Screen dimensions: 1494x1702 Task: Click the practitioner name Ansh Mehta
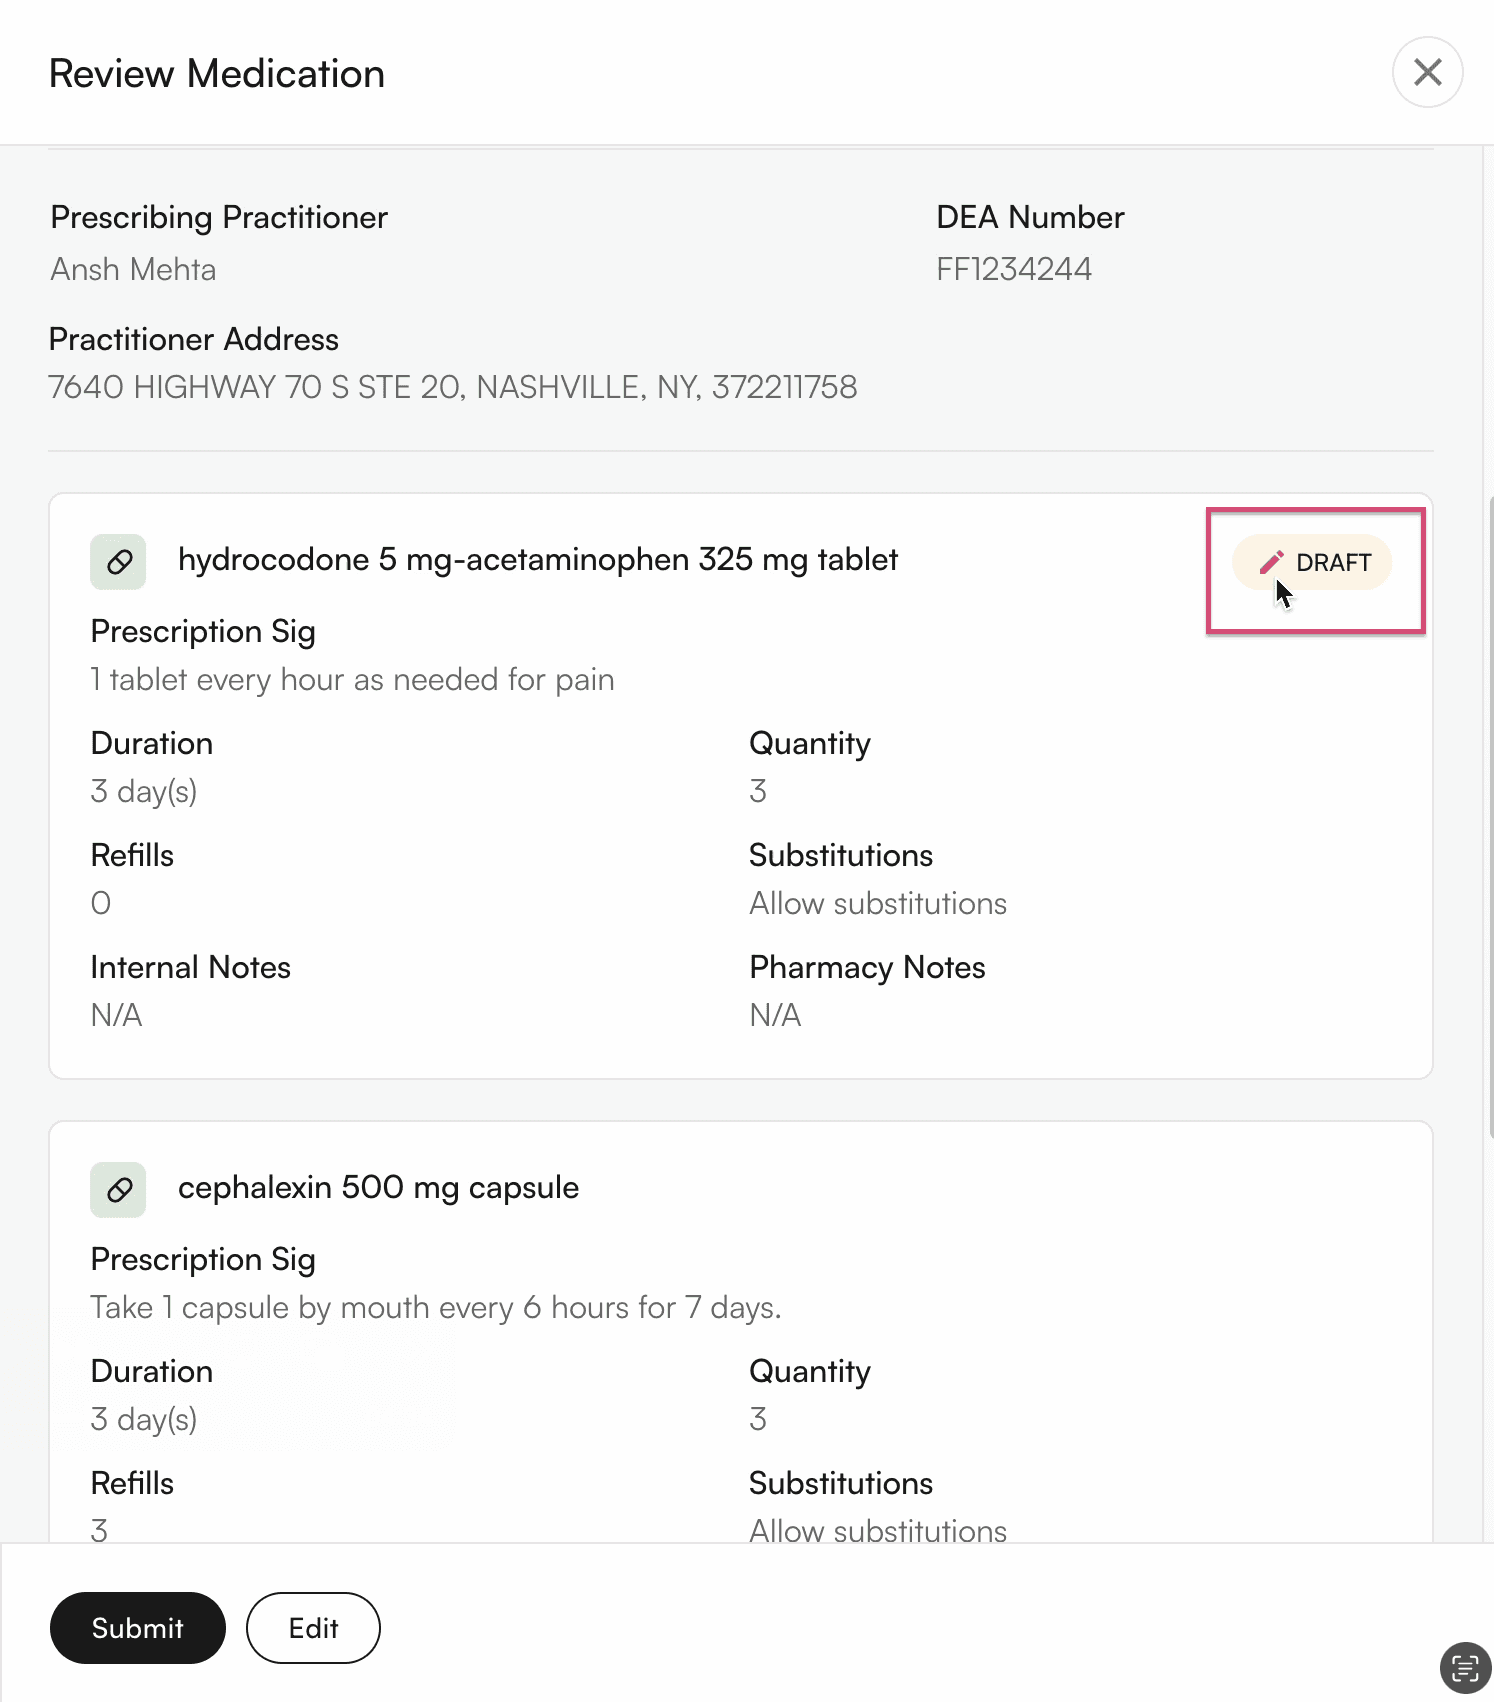[x=133, y=270]
